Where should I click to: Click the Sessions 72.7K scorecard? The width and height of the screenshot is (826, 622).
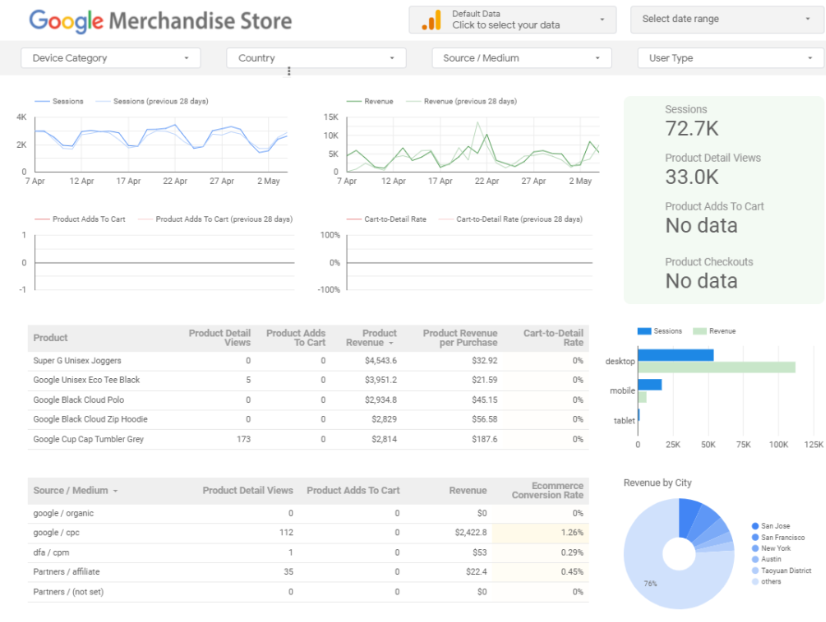click(691, 121)
